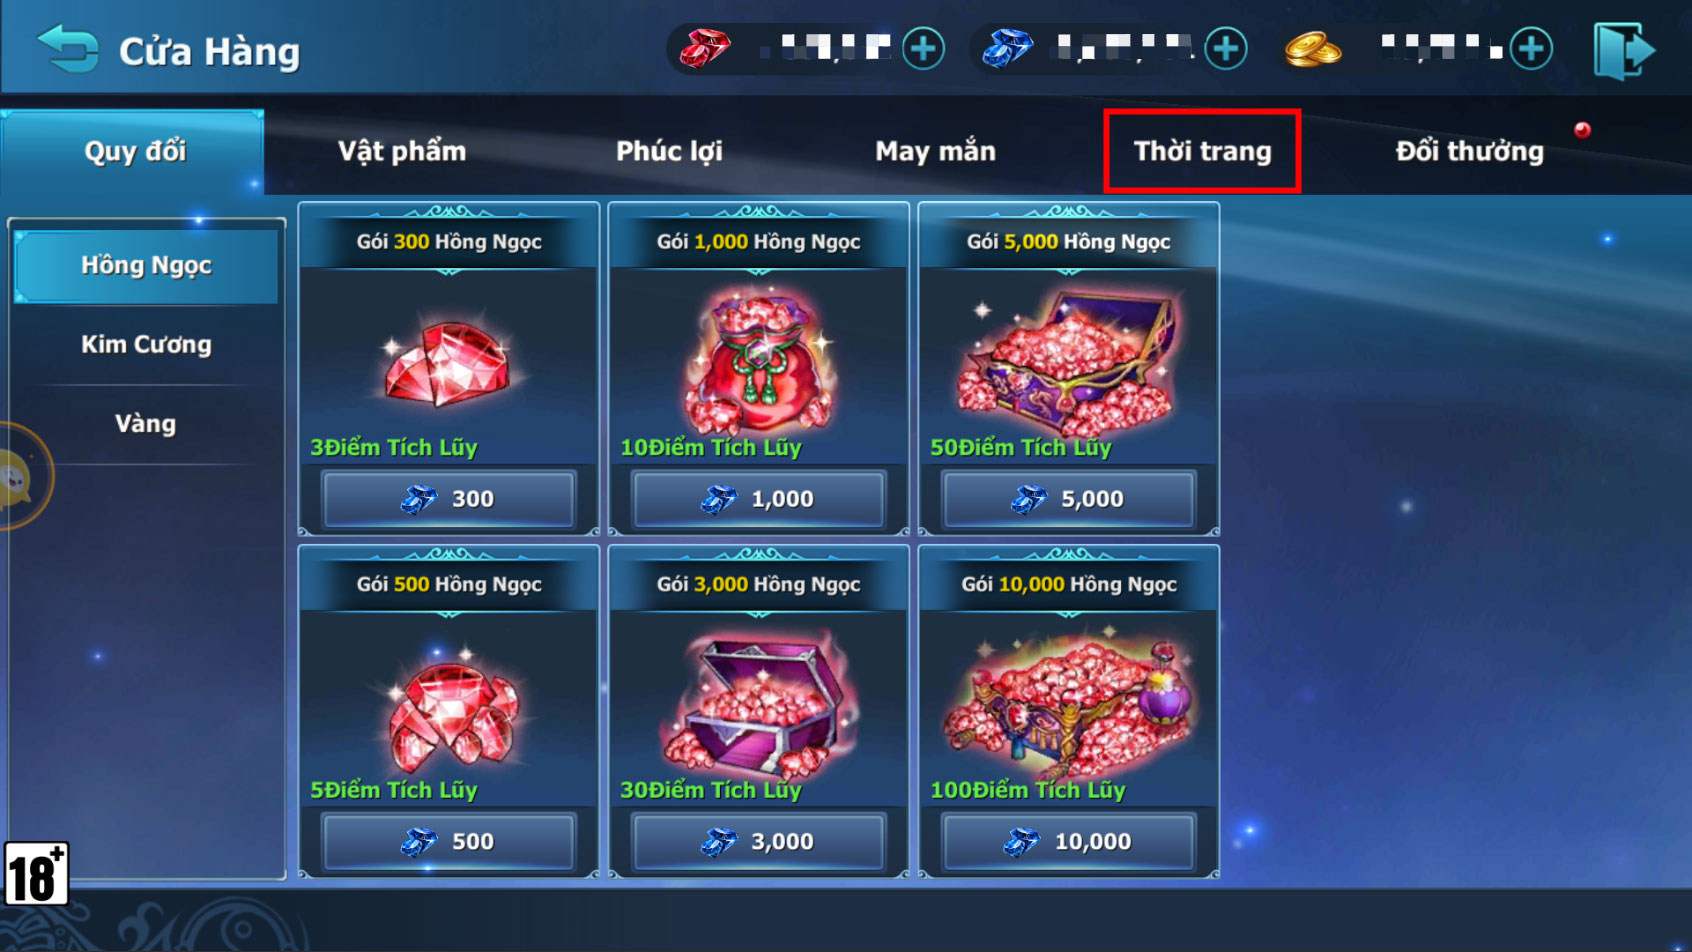This screenshot has height=952, width=1692.
Task: Add more red rubies with plus icon
Action: coord(923,48)
